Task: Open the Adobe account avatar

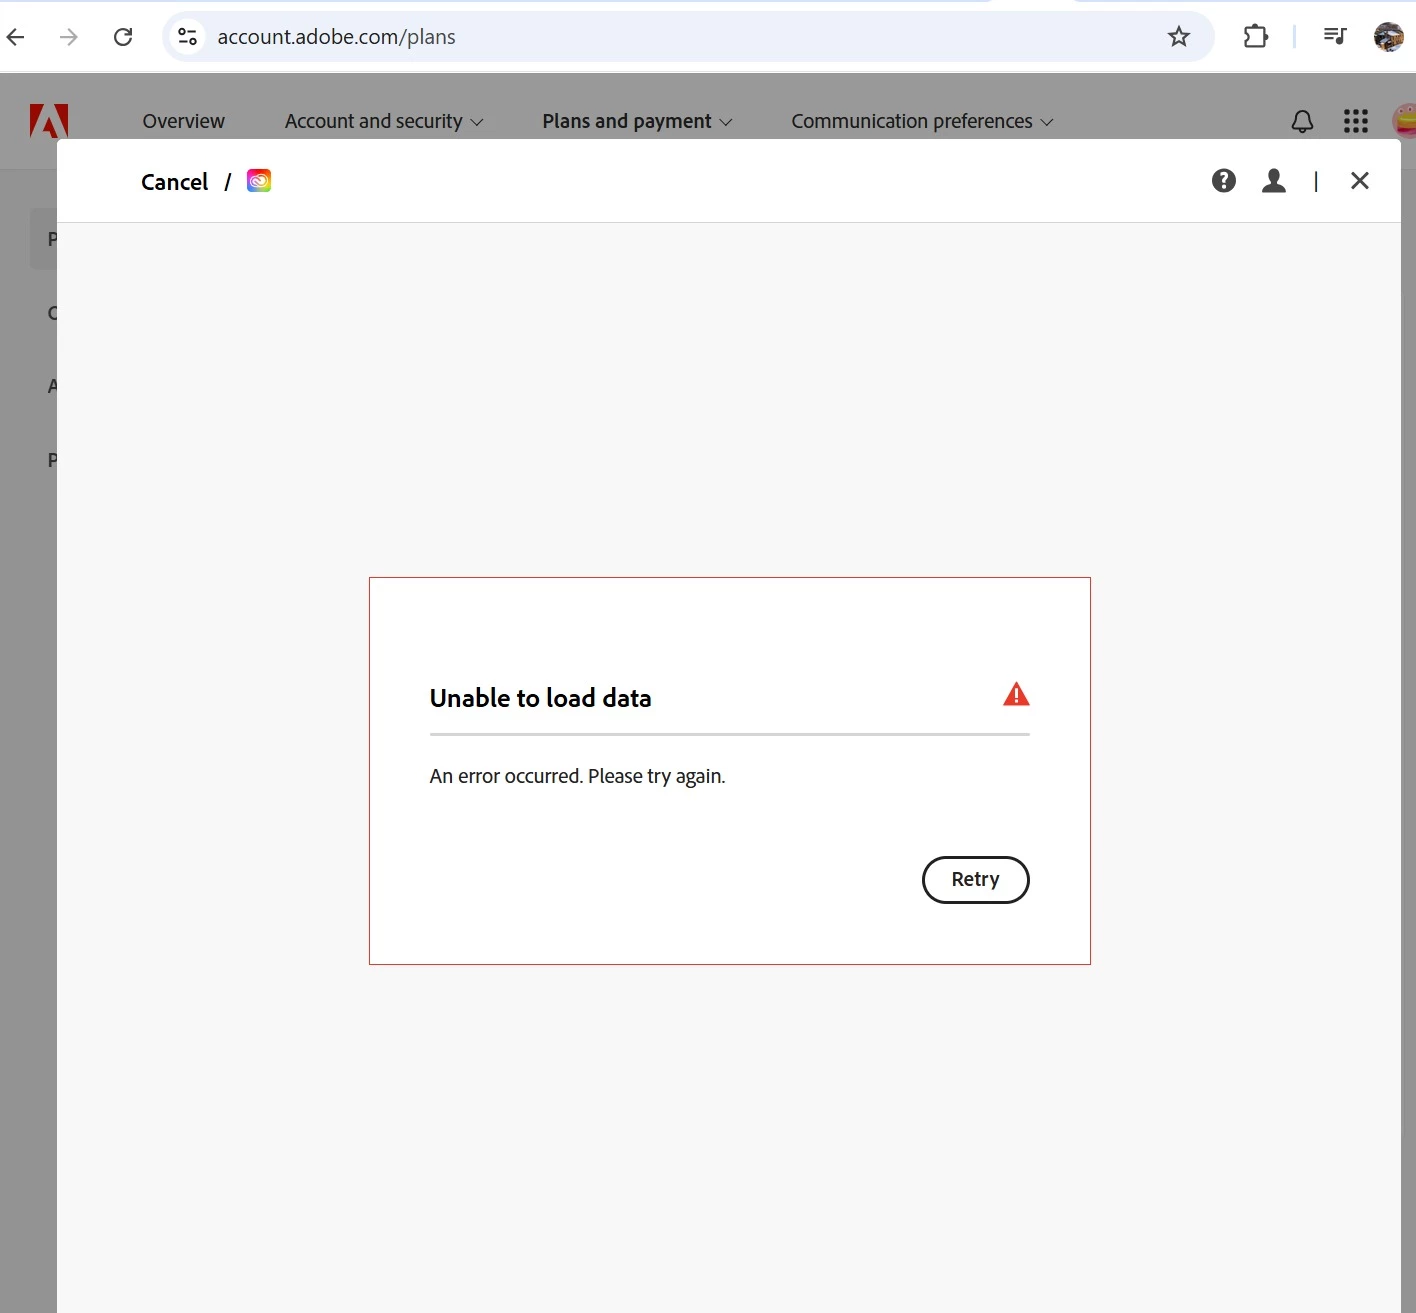Action: pyautogui.click(x=1404, y=121)
